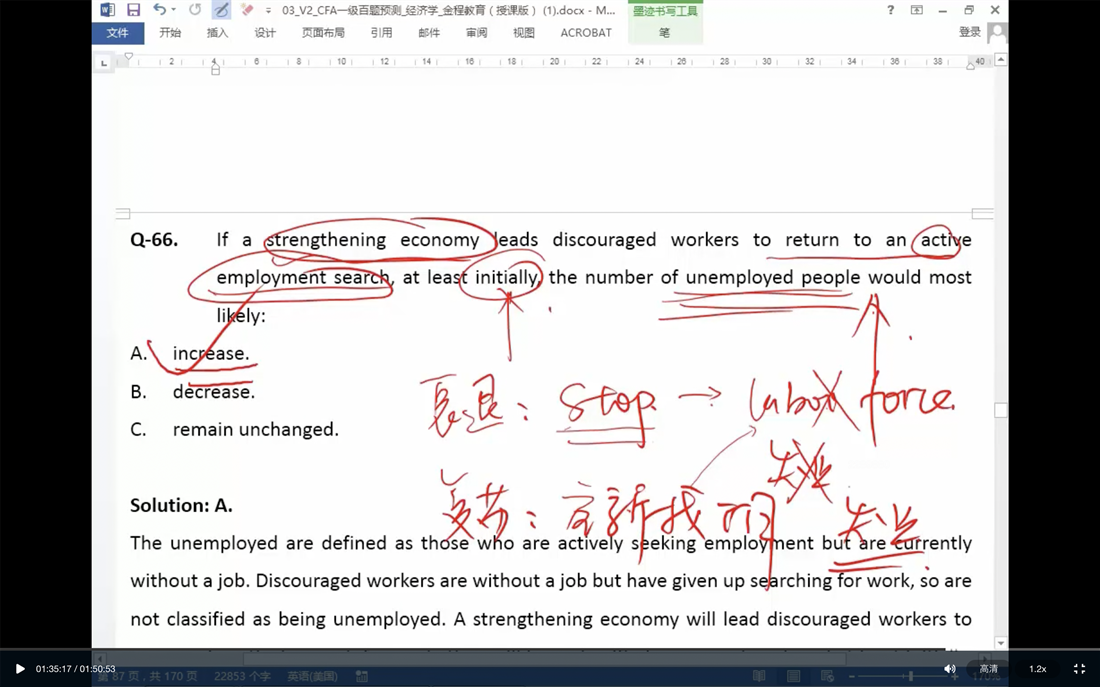Click the macro recording icon in status bar
The image size is (1100, 687).
[x=362, y=676]
